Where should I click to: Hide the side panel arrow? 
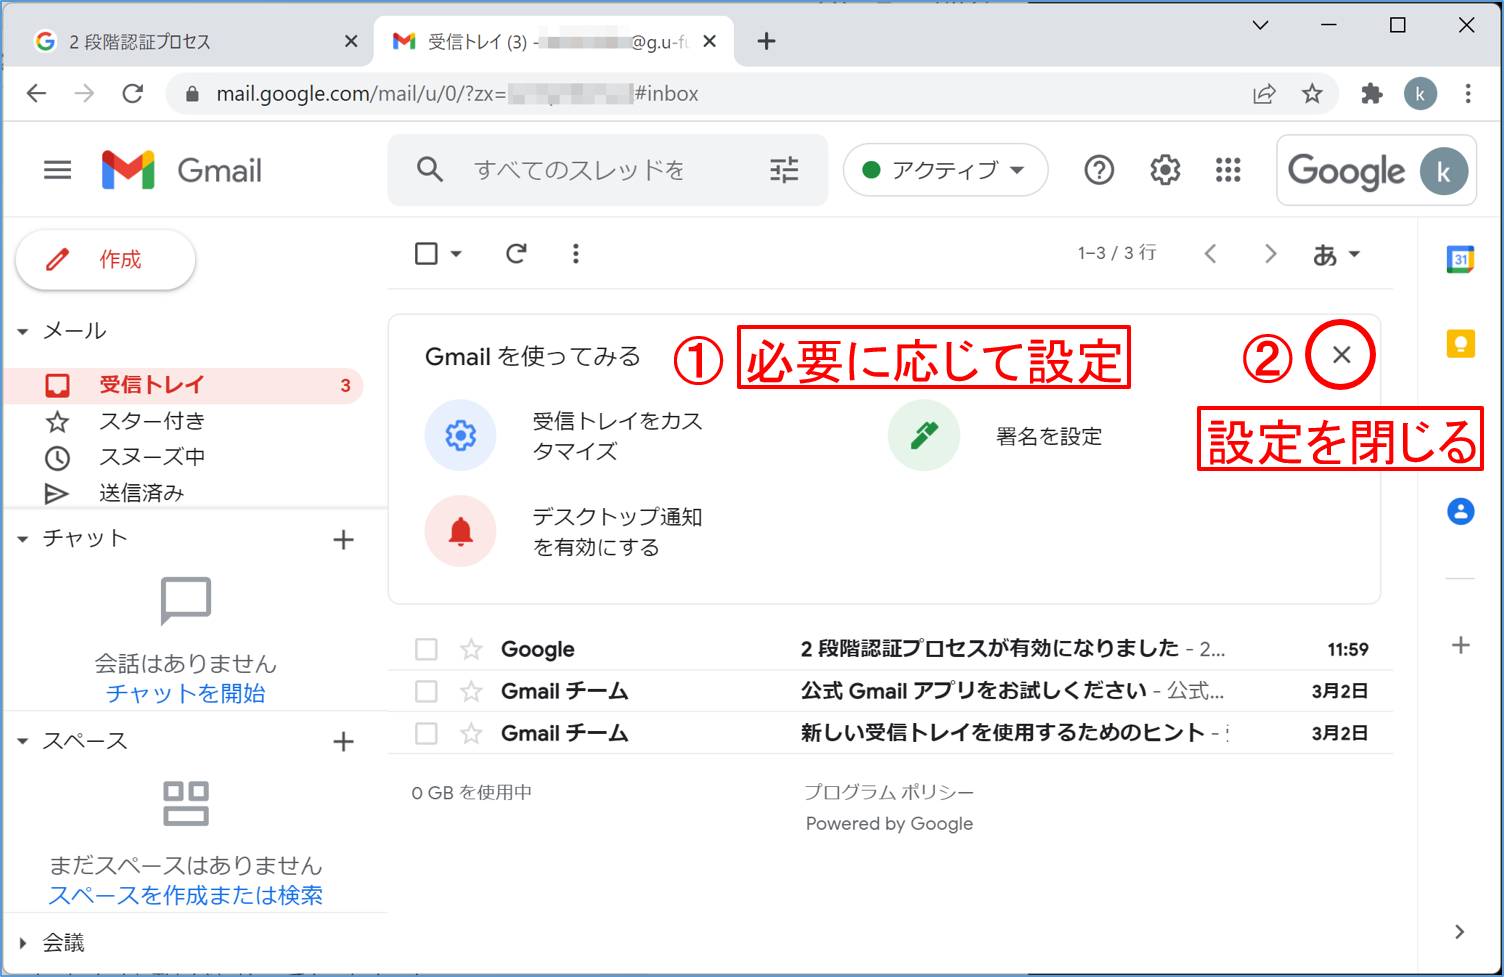coord(1459,931)
